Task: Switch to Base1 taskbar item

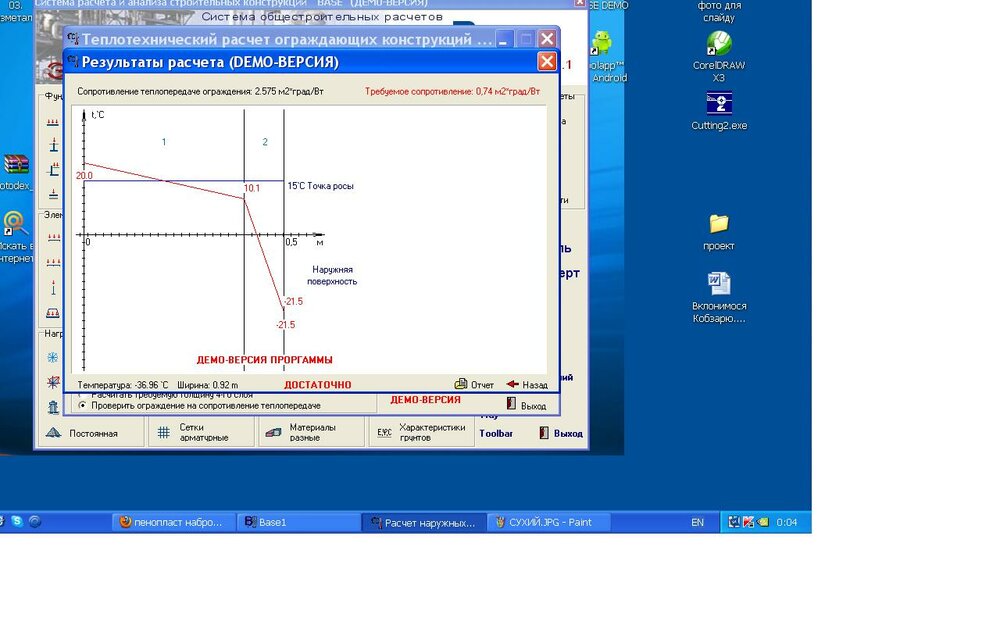Action: 298,522
